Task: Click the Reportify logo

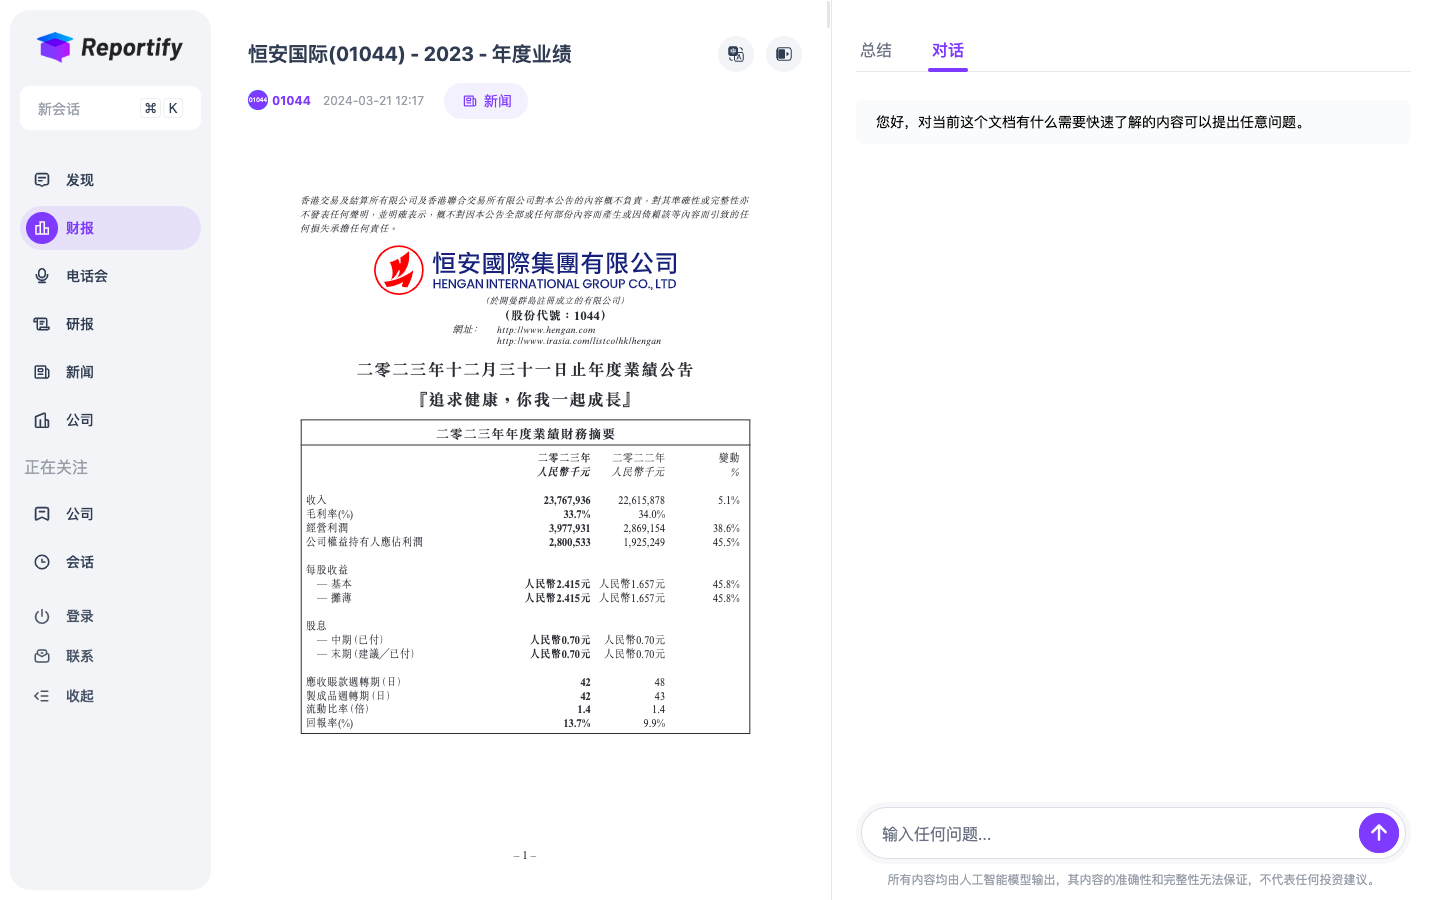Action: [x=110, y=47]
